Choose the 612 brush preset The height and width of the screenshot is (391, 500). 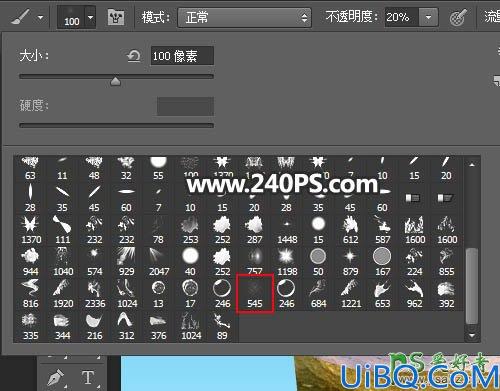point(350,230)
